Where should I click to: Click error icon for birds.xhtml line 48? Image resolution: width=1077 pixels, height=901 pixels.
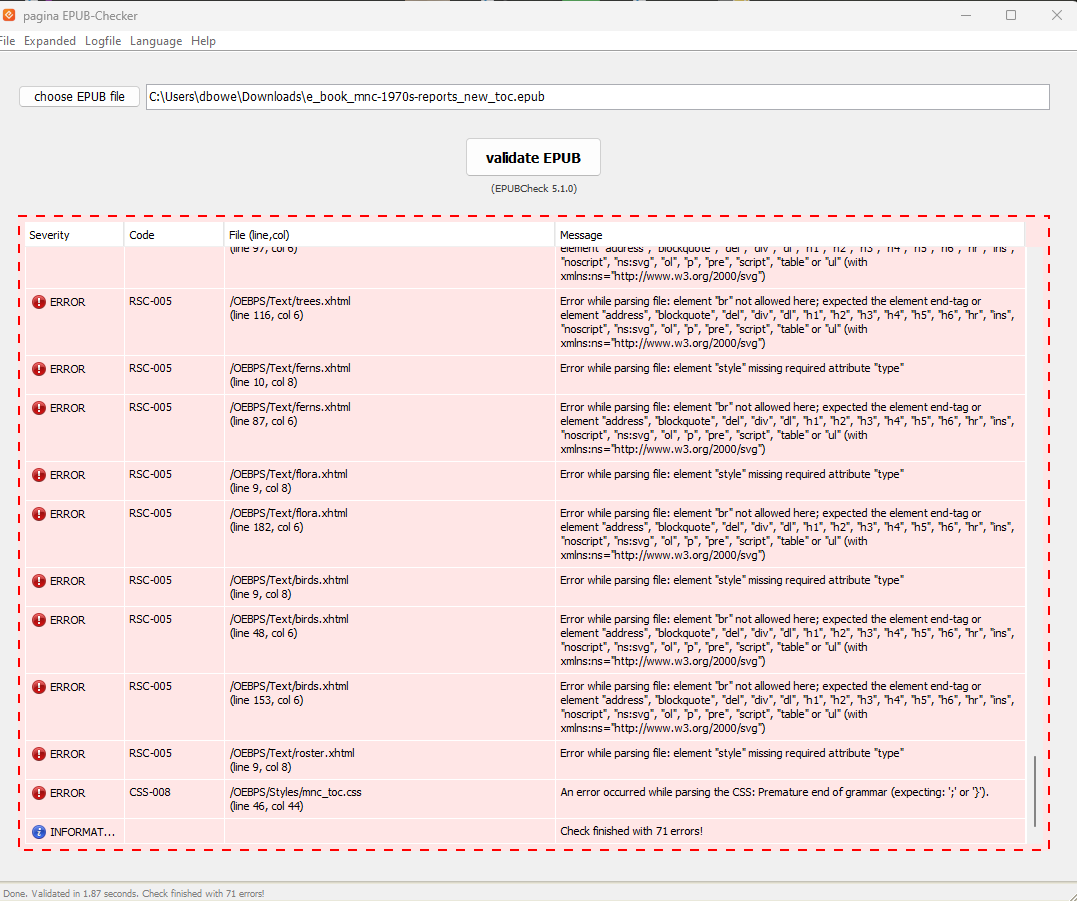[x=39, y=619]
